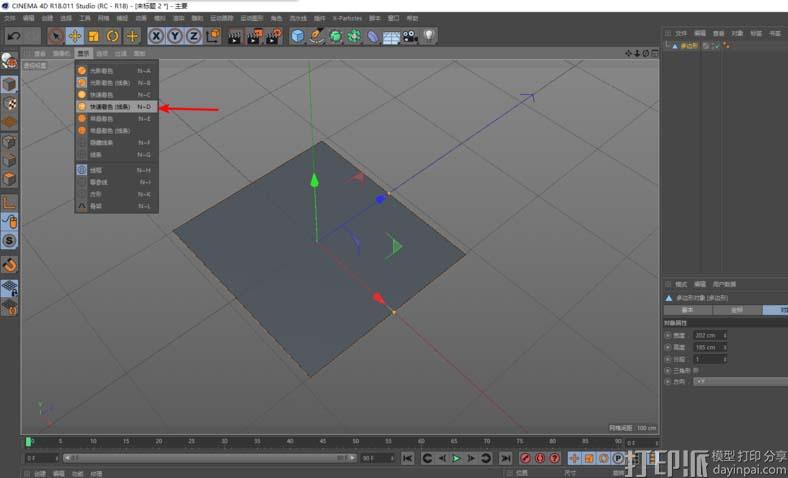The width and height of the screenshot is (788, 478).
Task: Add a light bulb object
Action: pos(429,36)
